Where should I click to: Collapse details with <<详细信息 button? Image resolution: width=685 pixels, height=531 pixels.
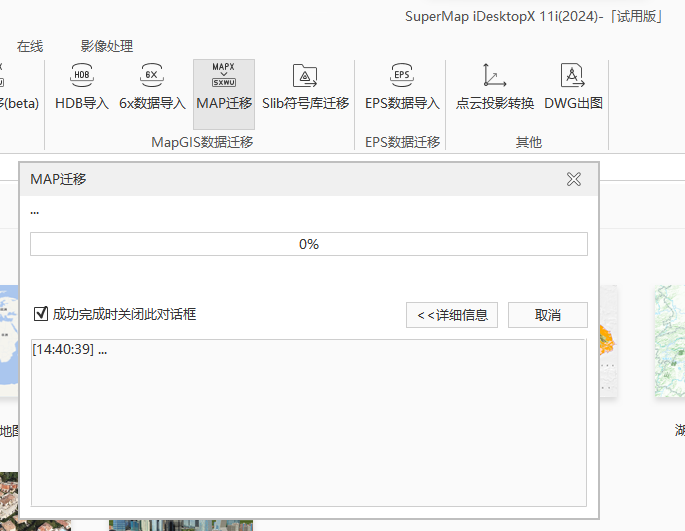pyautogui.click(x=452, y=315)
